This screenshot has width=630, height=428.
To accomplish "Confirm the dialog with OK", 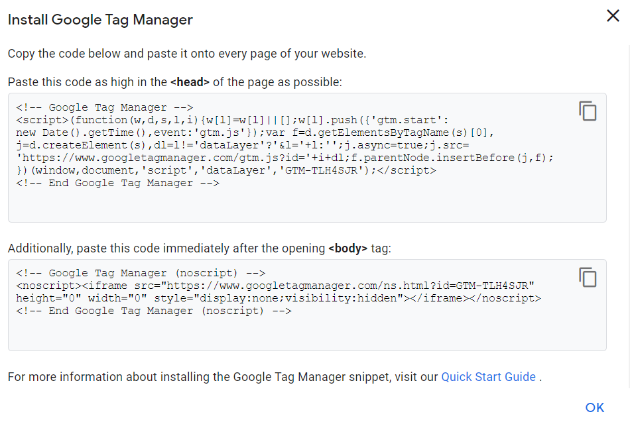I will [595, 408].
